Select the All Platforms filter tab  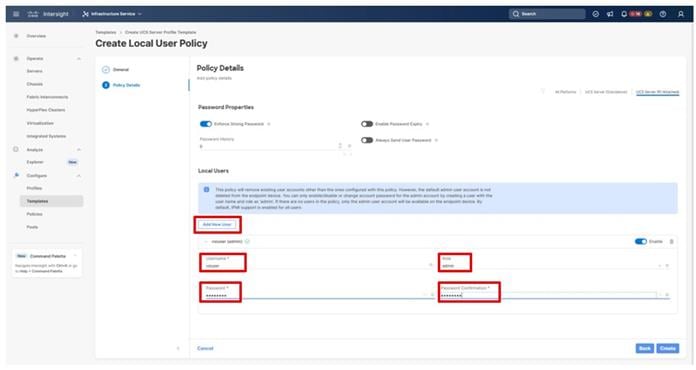point(566,92)
